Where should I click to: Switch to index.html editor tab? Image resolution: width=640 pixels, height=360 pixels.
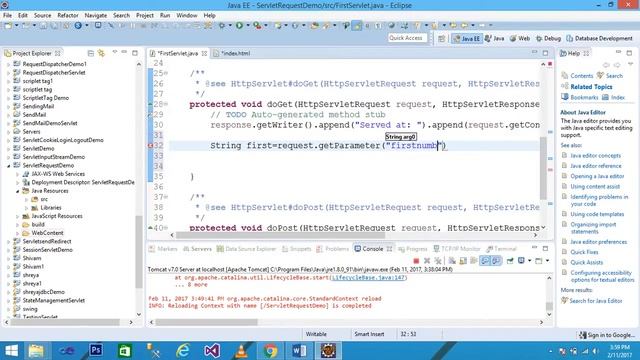233,53
